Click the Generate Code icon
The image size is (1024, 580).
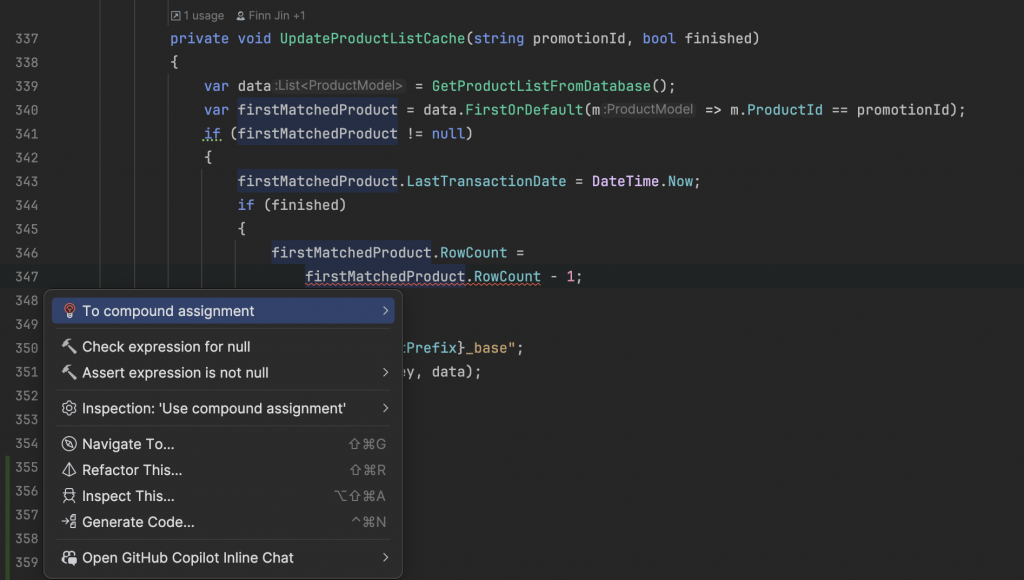click(69, 522)
